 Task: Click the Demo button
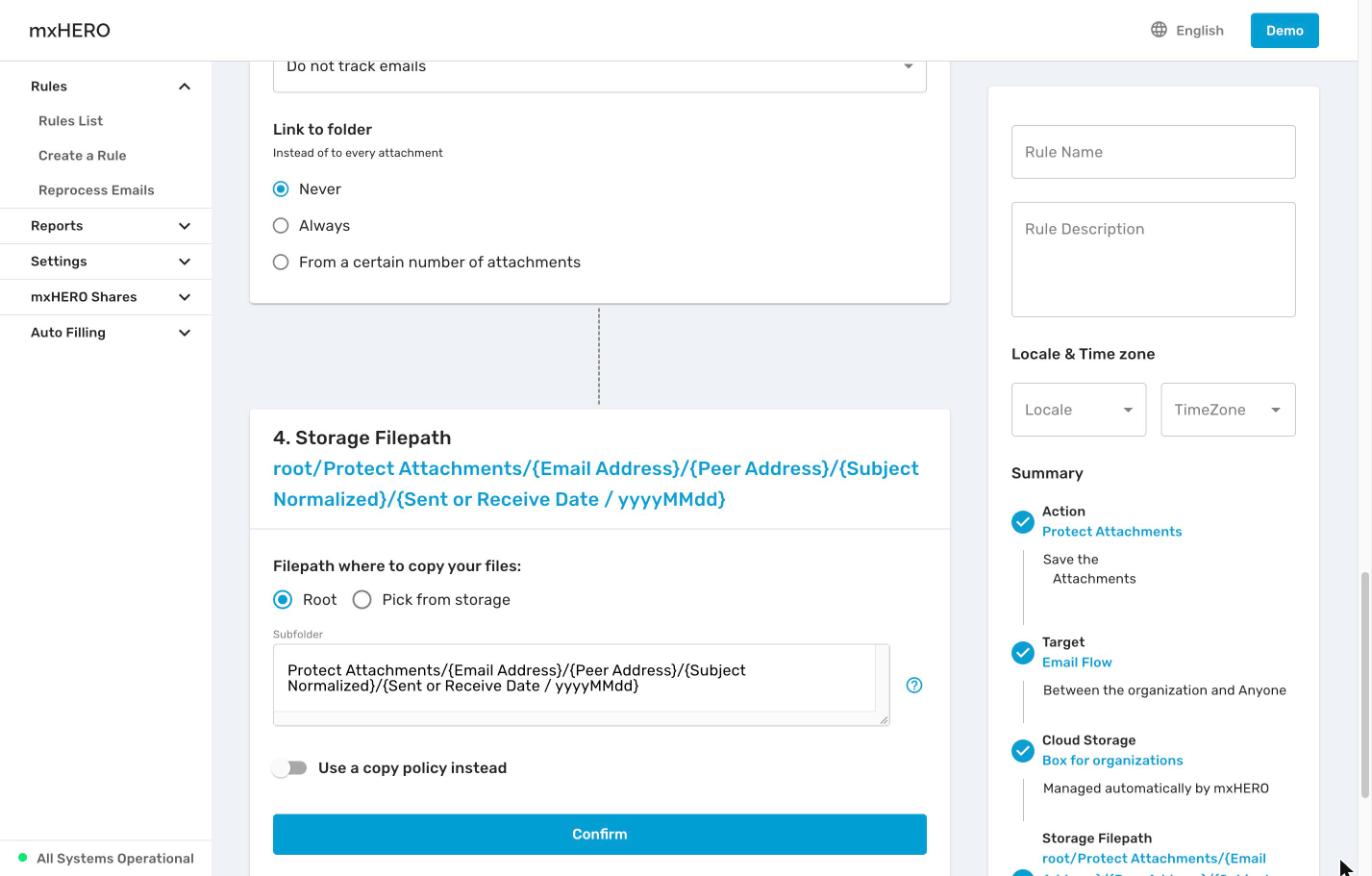1284,30
